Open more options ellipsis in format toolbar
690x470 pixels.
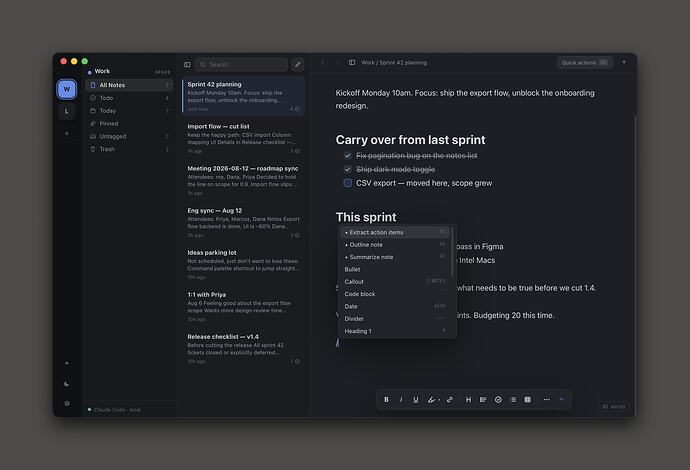point(547,400)
